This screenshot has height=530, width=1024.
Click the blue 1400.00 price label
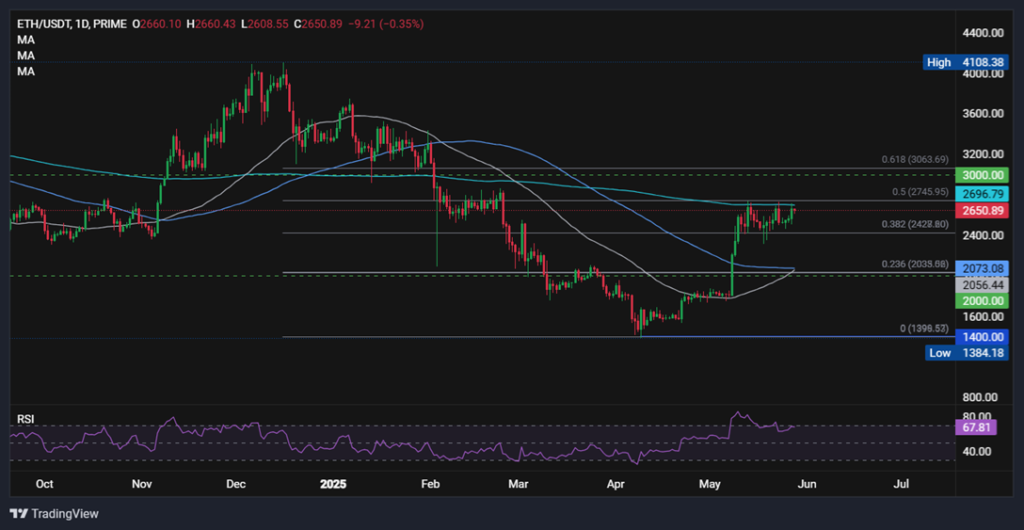pyautogui.click(x=982, y=337)
